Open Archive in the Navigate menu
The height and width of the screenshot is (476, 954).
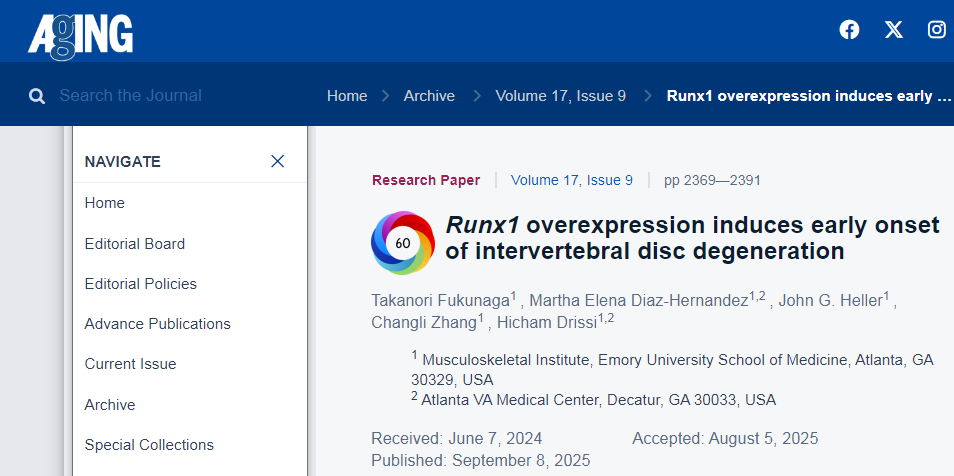[x=110, y=405]
